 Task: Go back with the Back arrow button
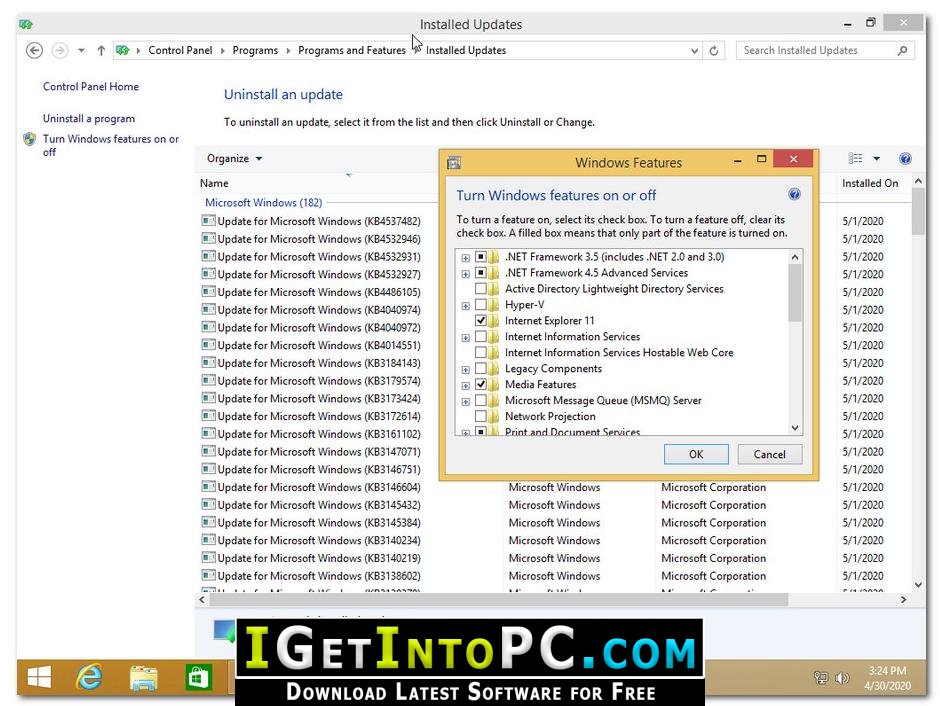point(35,50)
